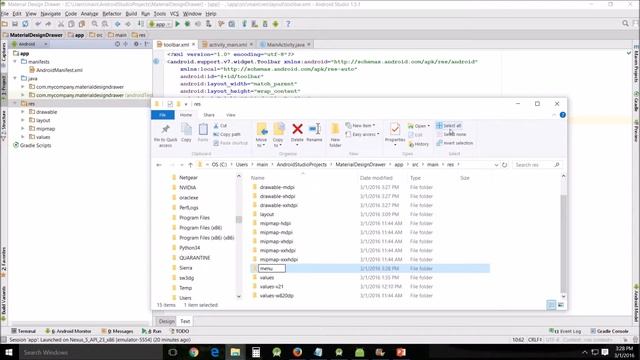Click Select all in Explorer ribbon
640x360 pixels.
[449, 126]
